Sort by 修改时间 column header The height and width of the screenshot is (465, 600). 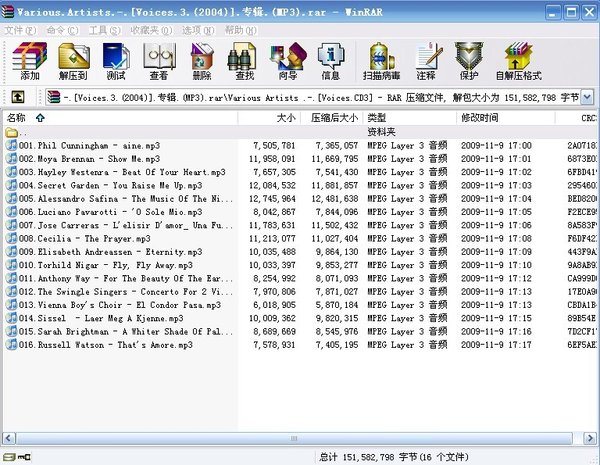click(x=505, y=118)
